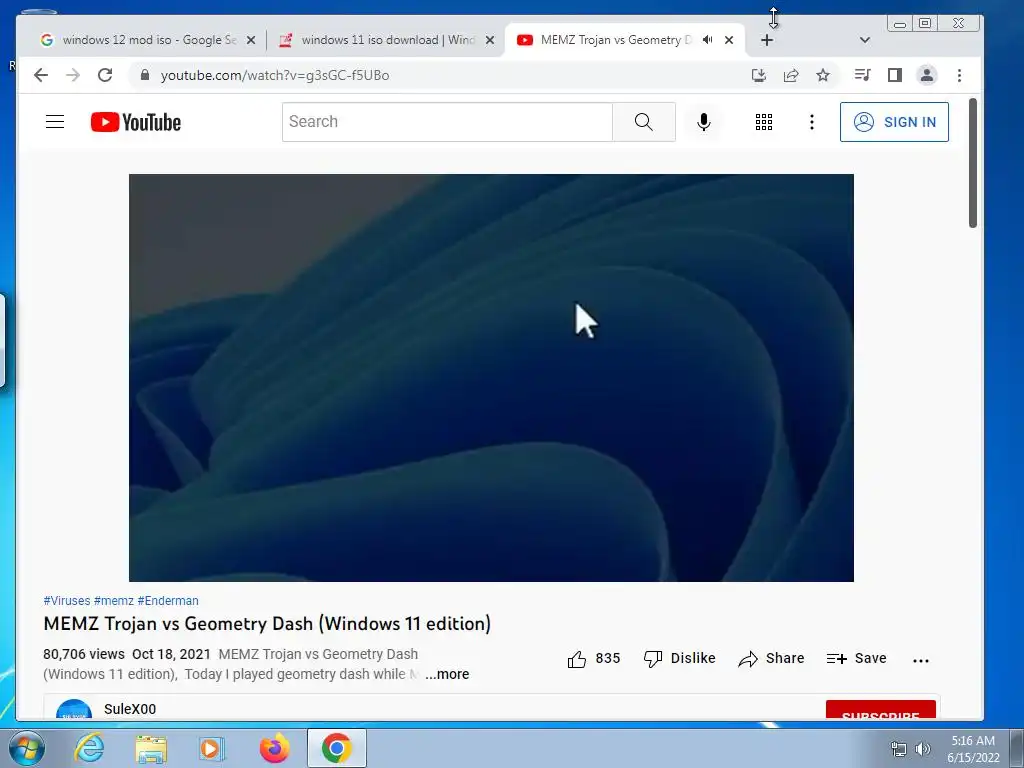Open system volume tray icon

pos(923,749)
